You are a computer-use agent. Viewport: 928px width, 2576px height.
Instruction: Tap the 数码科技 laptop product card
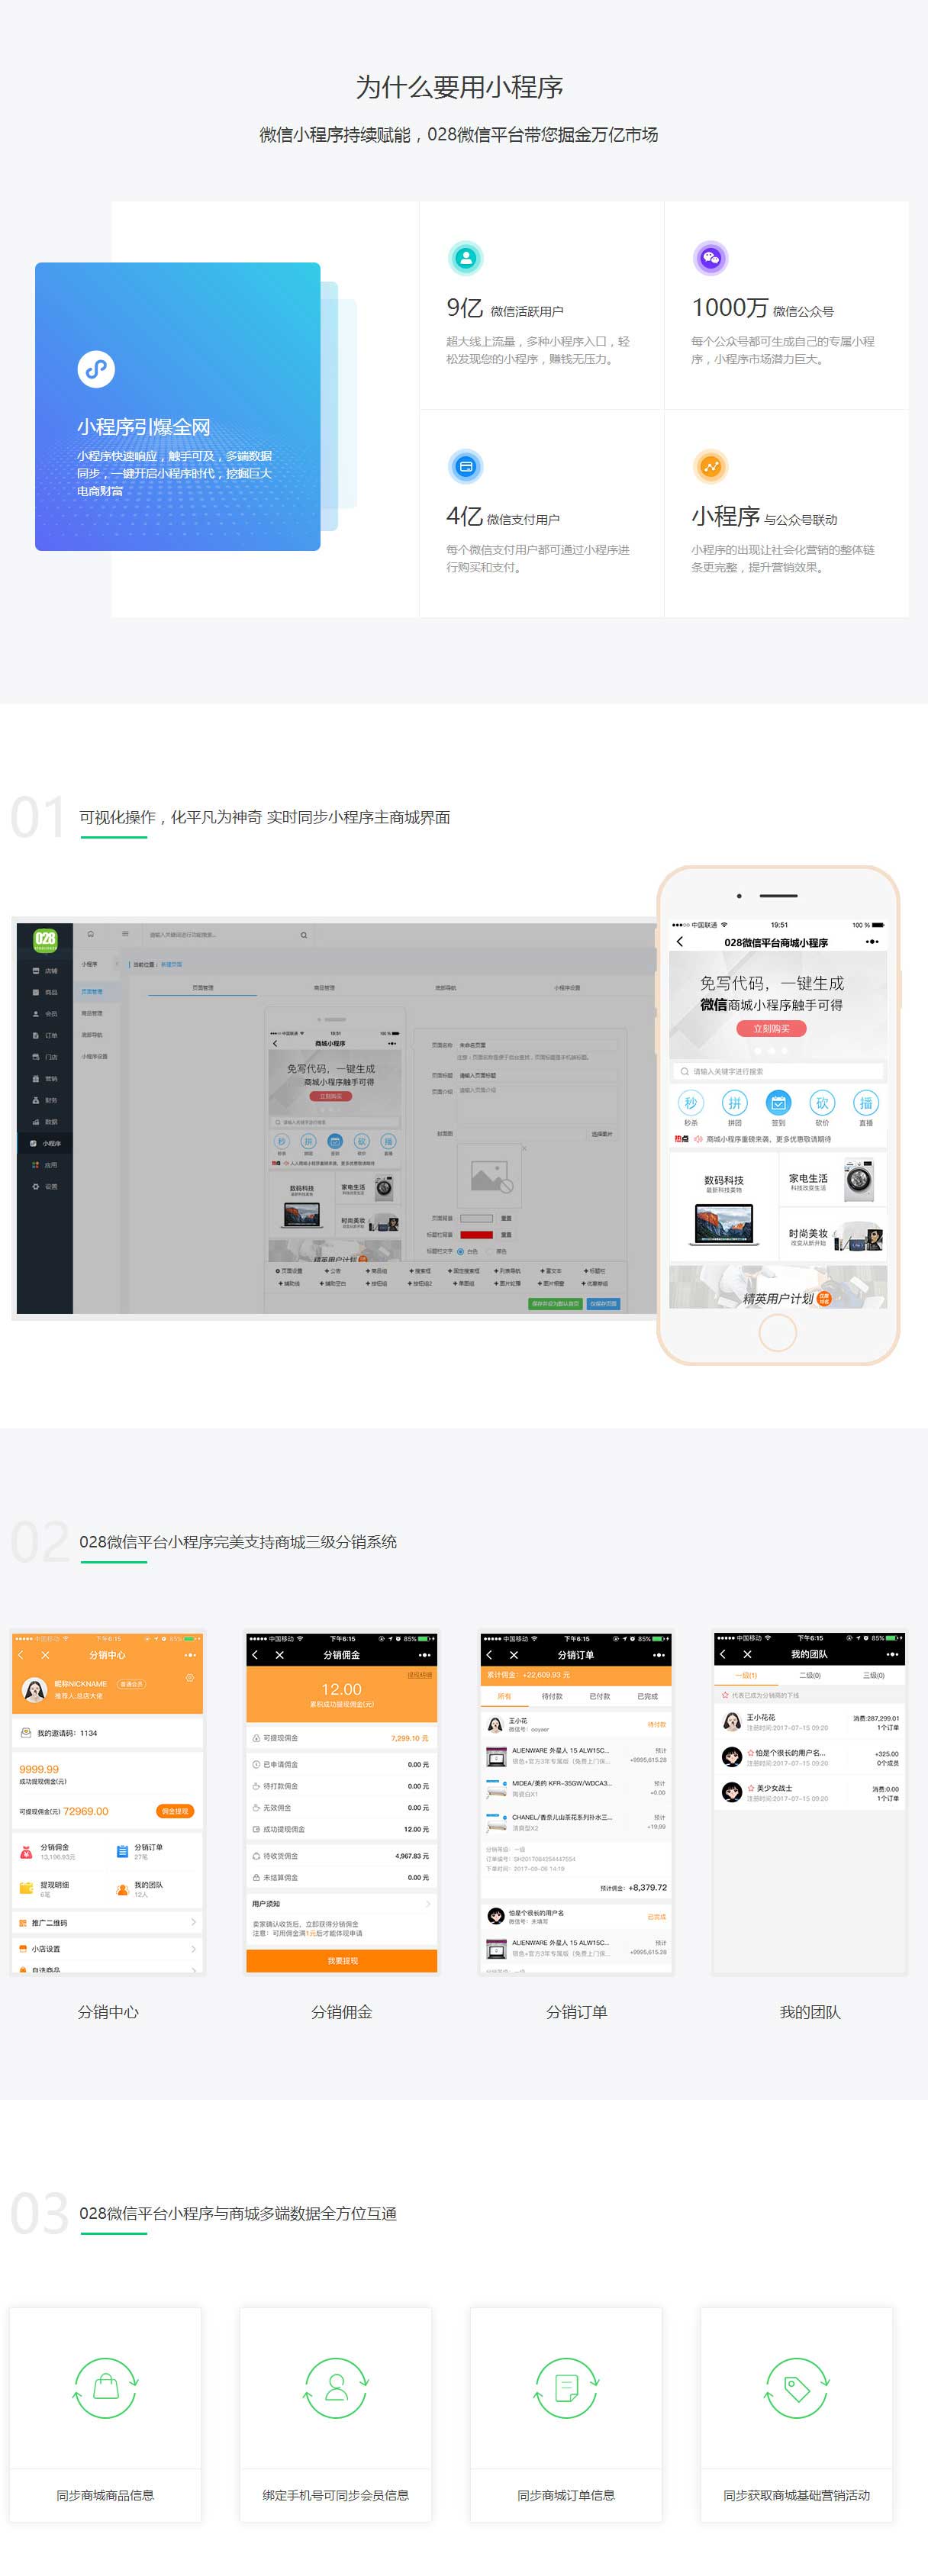pyautogui.click(x=724, y=1207)
